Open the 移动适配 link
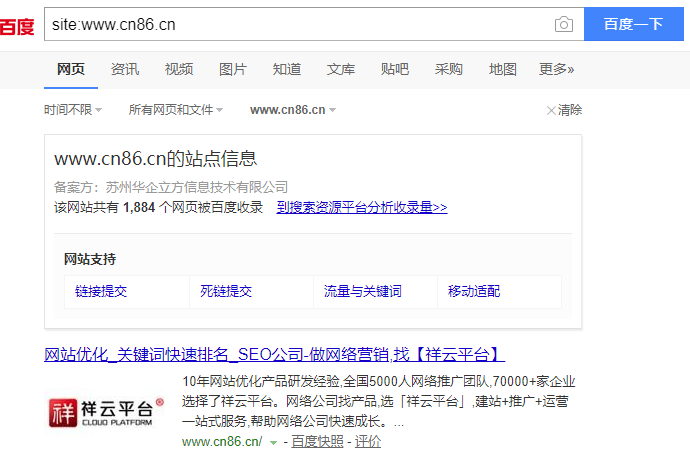The image size is (690, 462). (474, 291)
